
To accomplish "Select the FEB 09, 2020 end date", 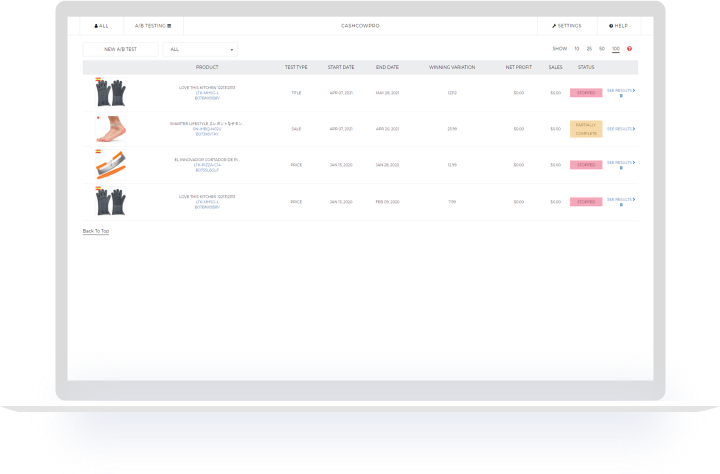I will [x=387, y=202].
